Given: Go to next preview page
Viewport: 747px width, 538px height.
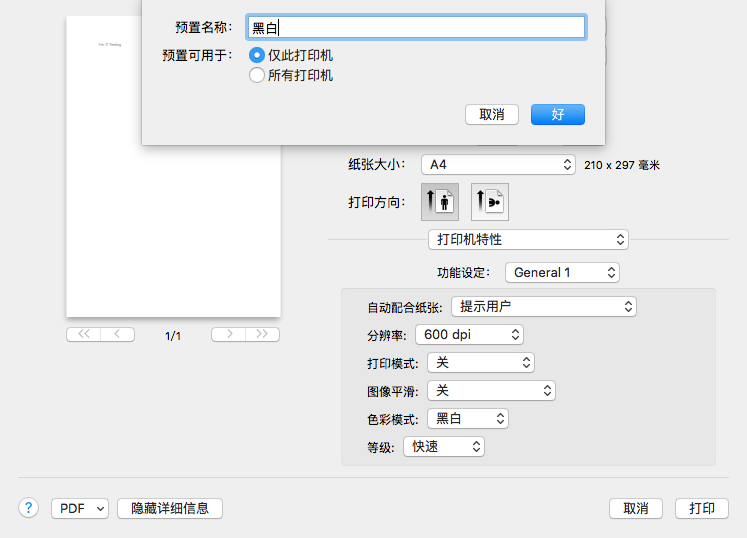Looking at the screenshot, I should 229,335.
